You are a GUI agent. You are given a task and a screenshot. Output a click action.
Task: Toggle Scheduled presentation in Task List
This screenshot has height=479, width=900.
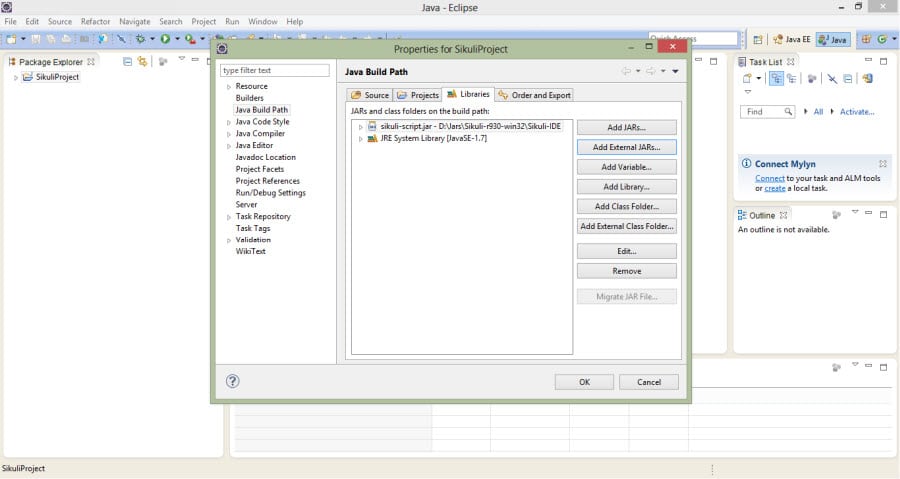(x=792, y=79)
